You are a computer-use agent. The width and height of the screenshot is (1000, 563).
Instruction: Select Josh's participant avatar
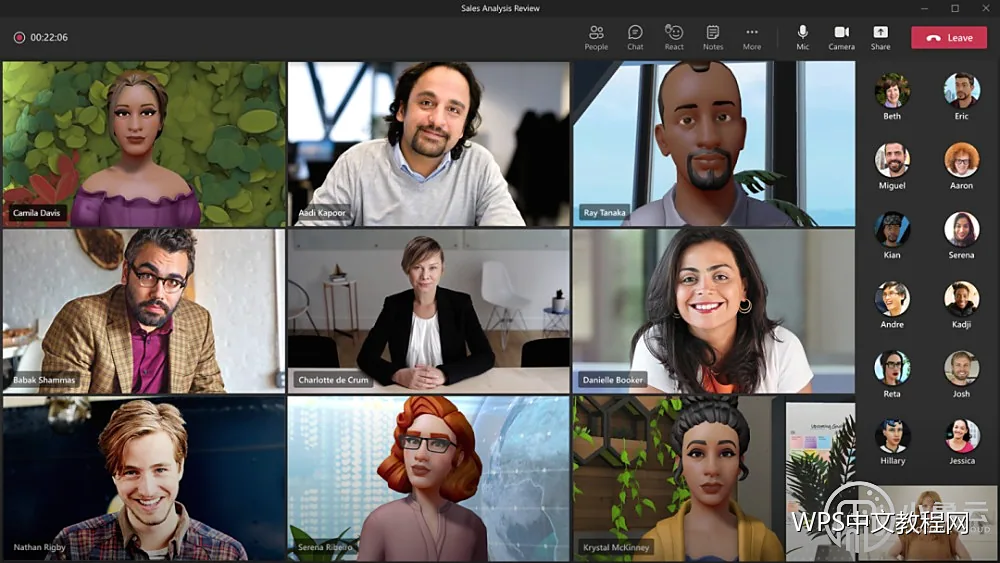[x=961, y=368]
